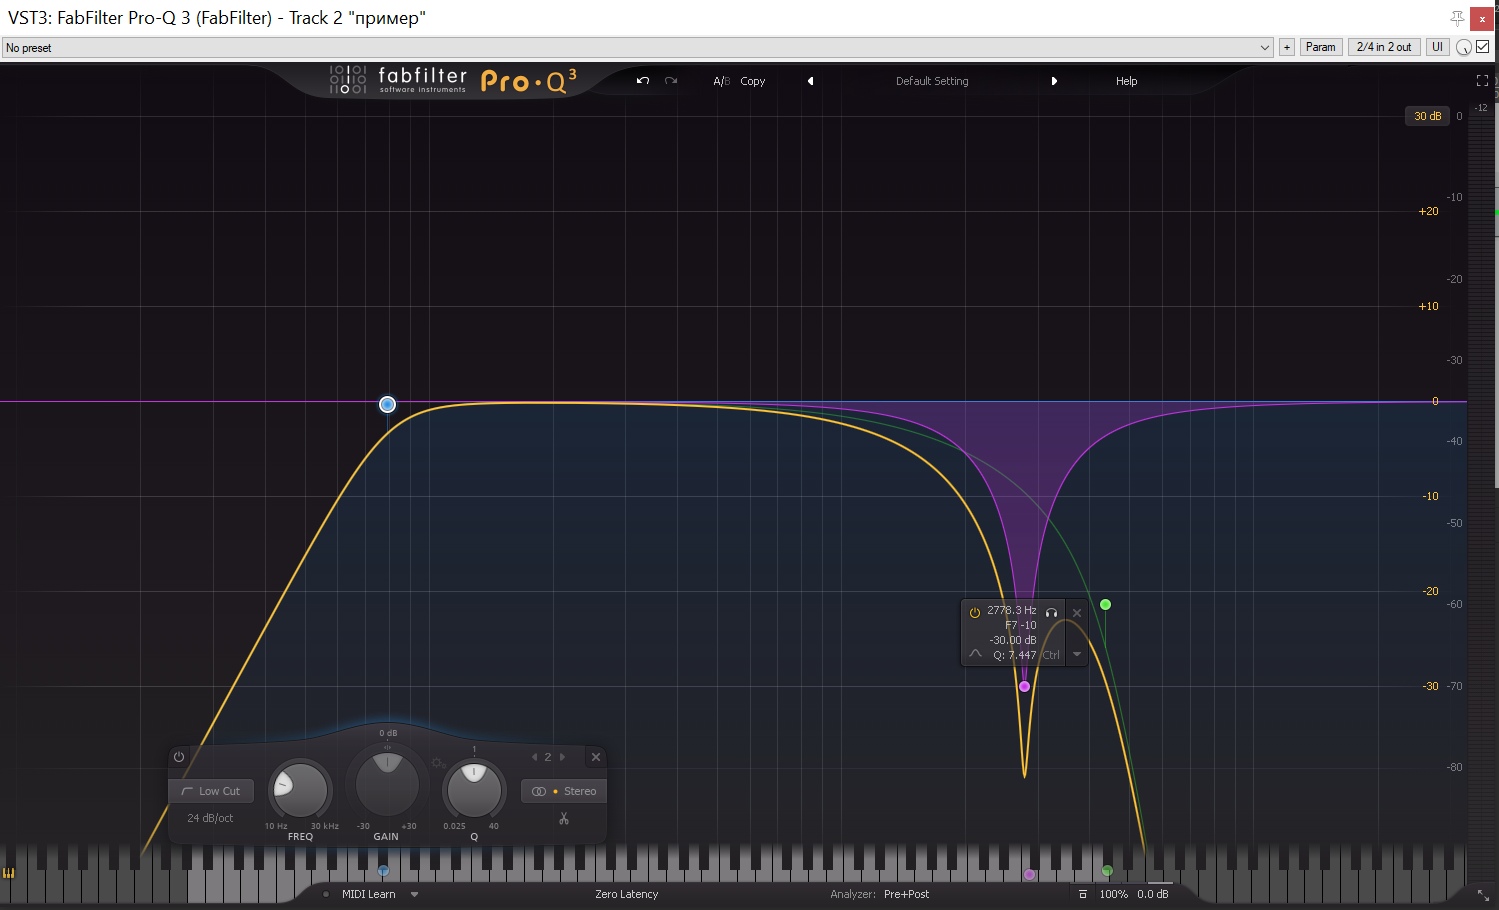Open the Param button menu

click(1320, 47)
